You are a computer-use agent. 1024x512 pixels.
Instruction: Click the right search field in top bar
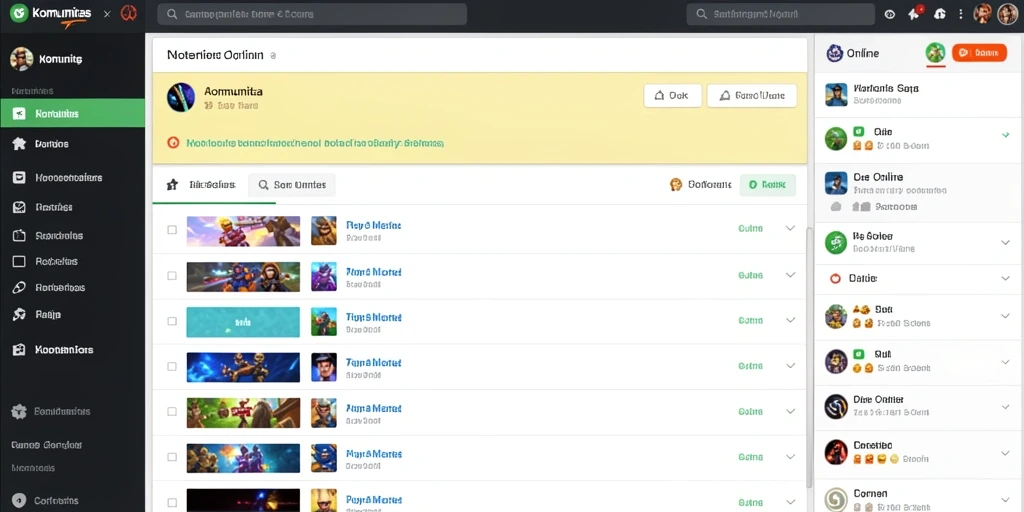click(x=780, y=14)
